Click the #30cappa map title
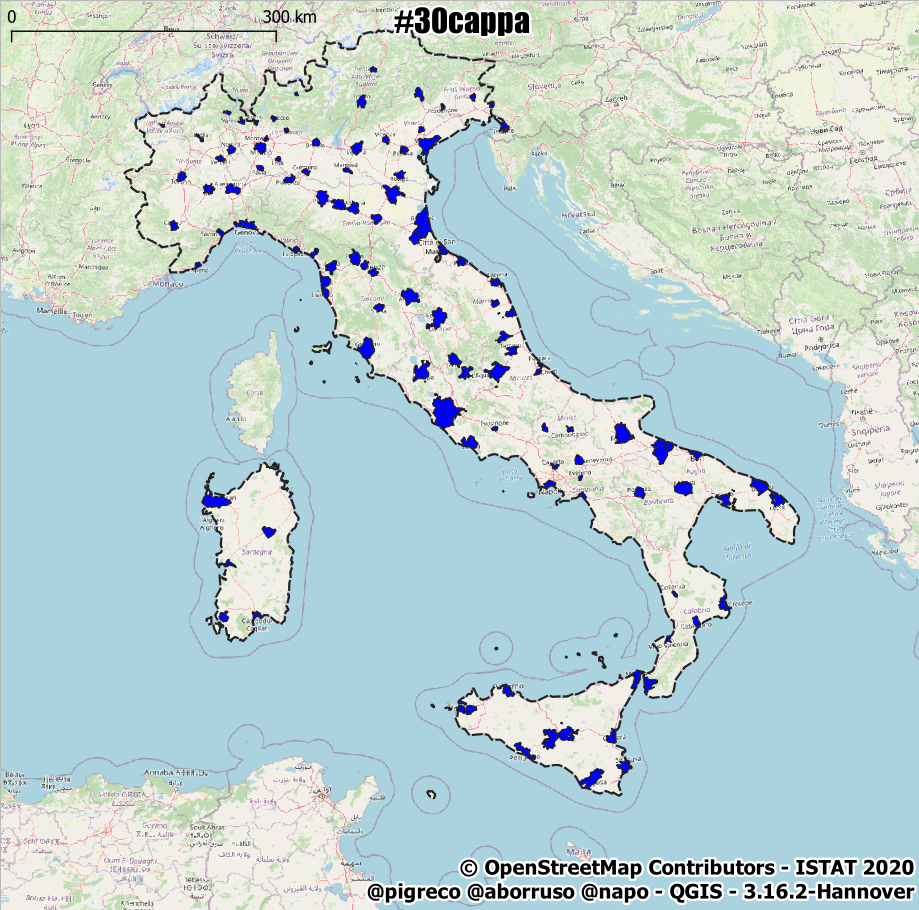The height and width of the screenshot is (910, 919). point(461,22)
